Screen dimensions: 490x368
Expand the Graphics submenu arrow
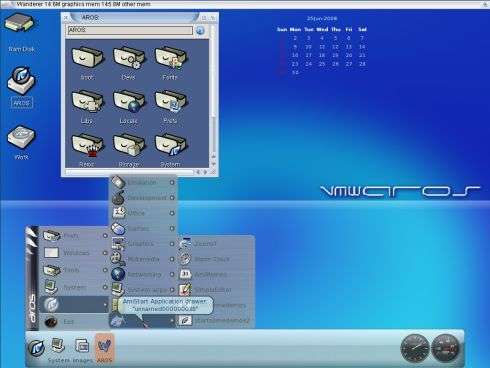coord(172,244)
